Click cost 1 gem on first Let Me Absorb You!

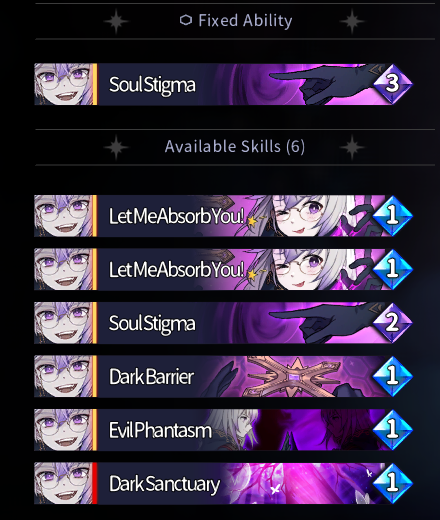click(393, 216)
